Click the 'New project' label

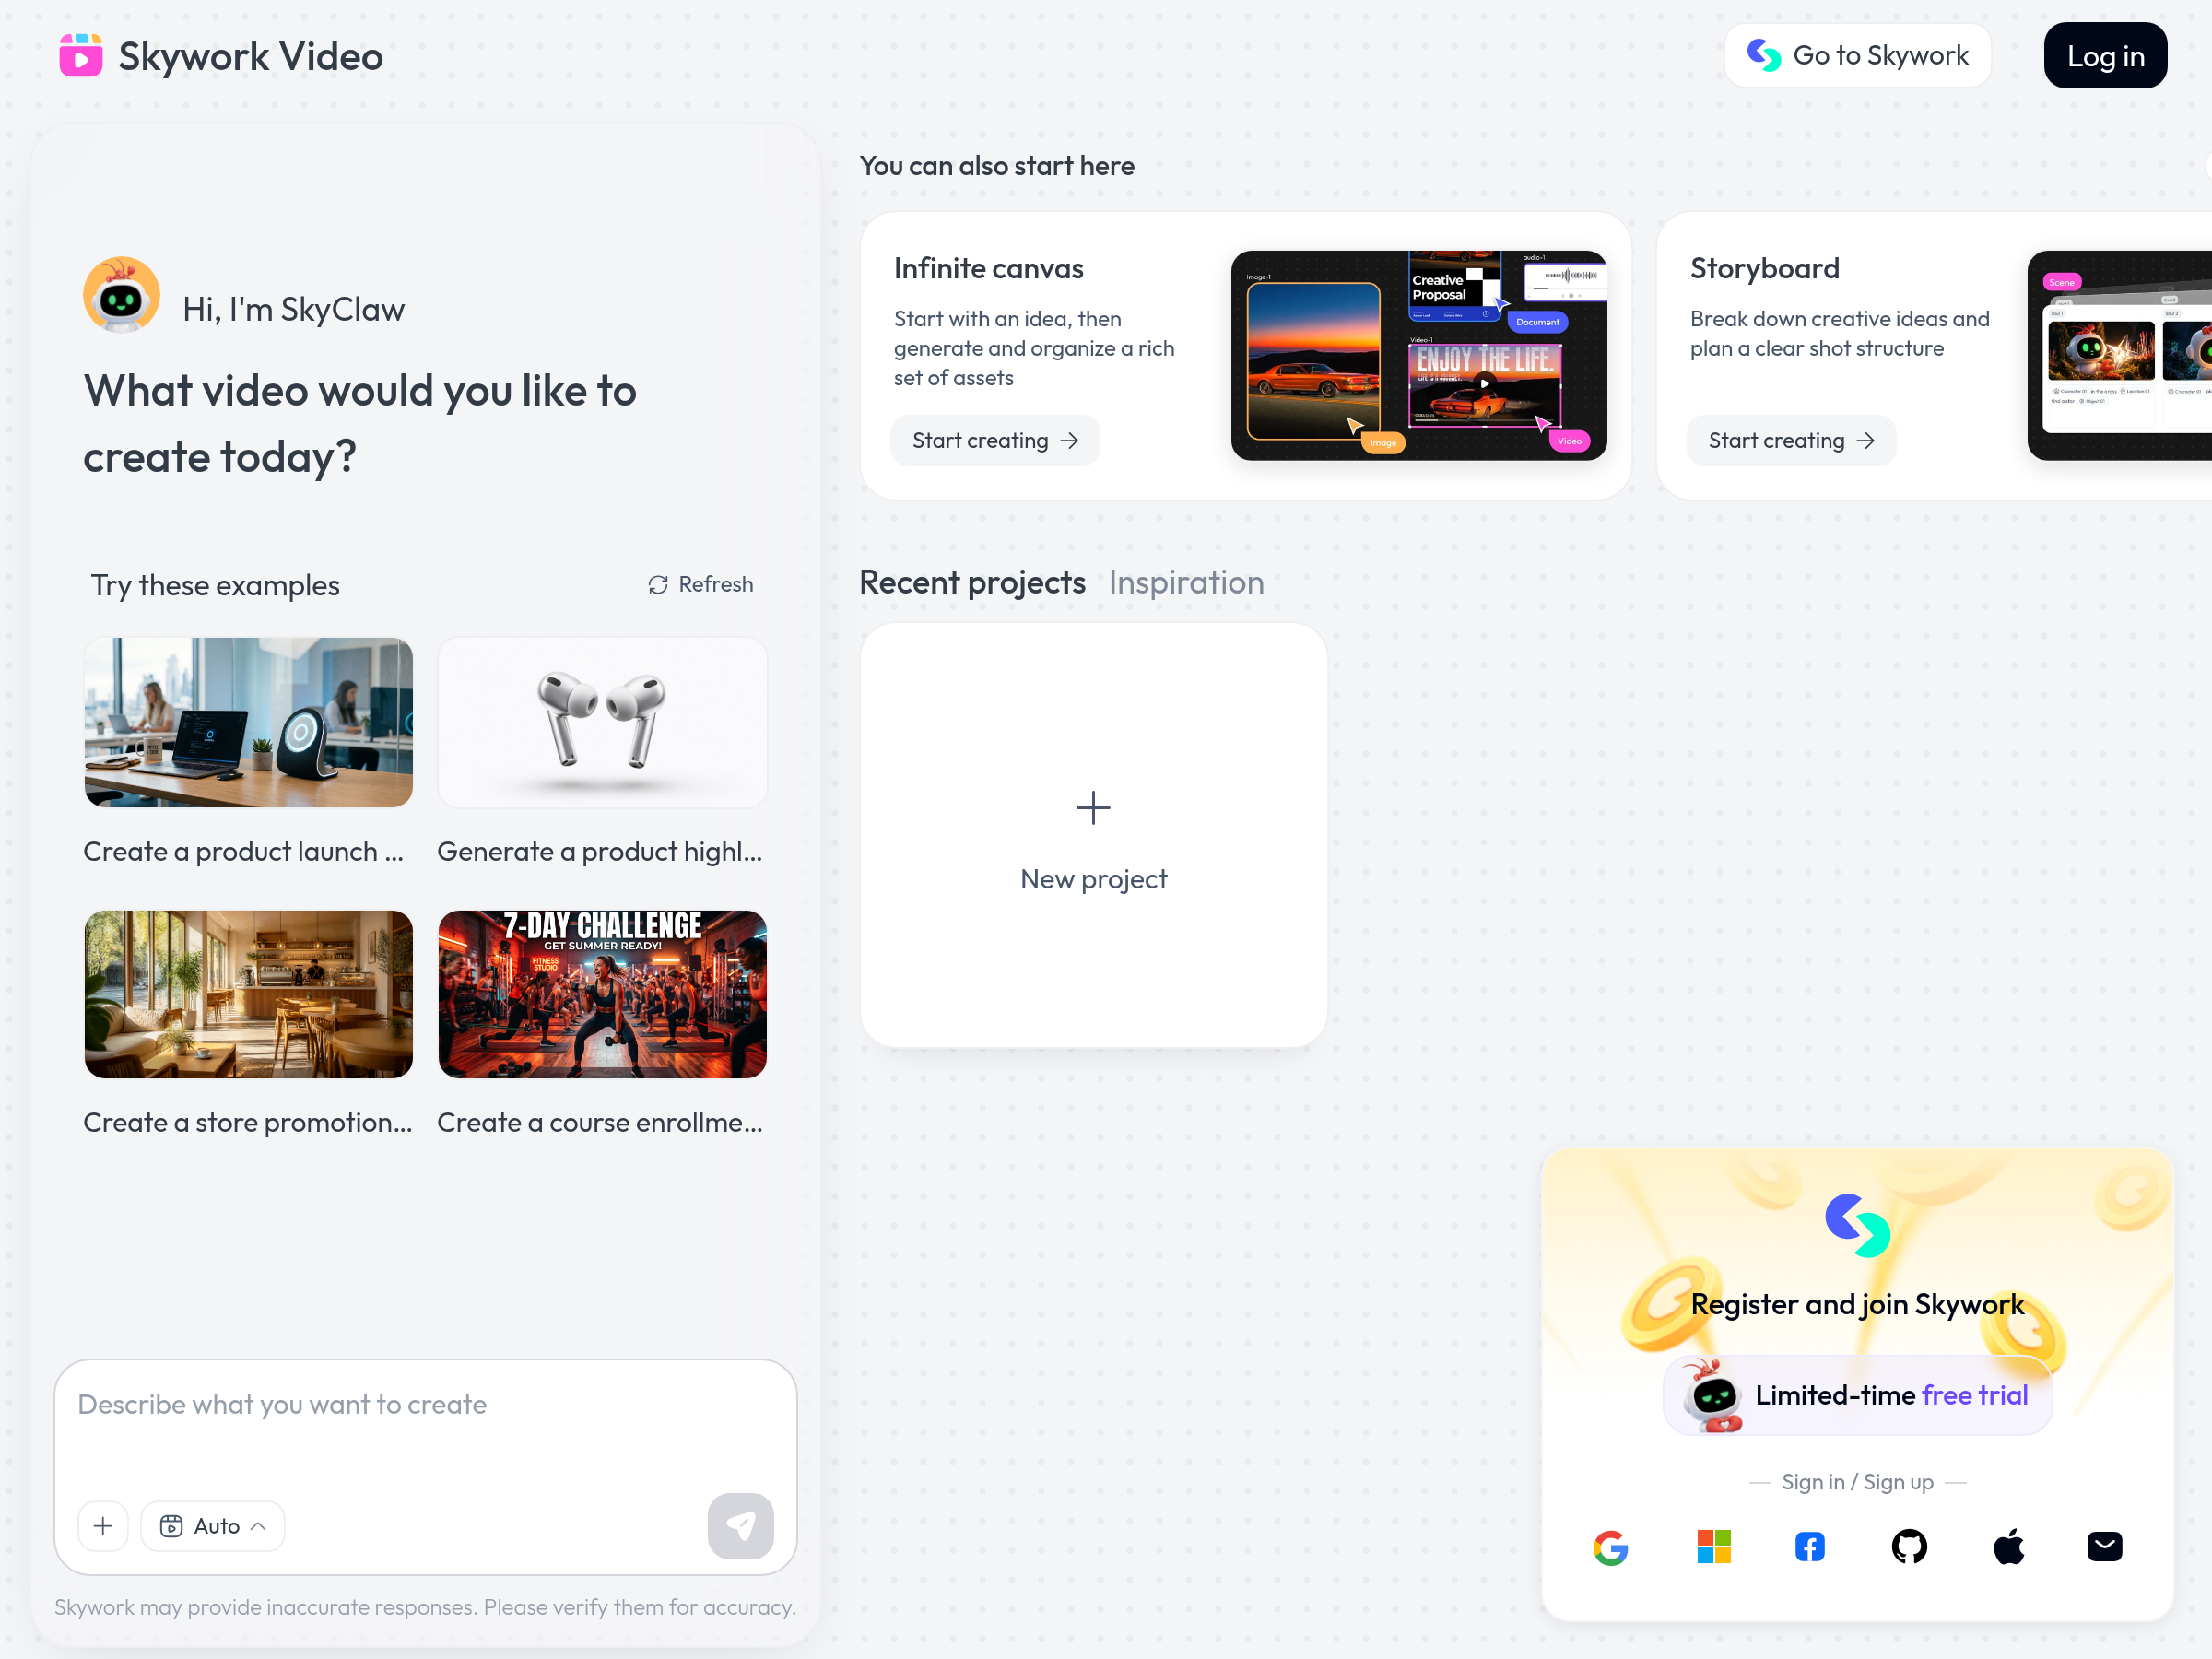[x=1093, y=879]
